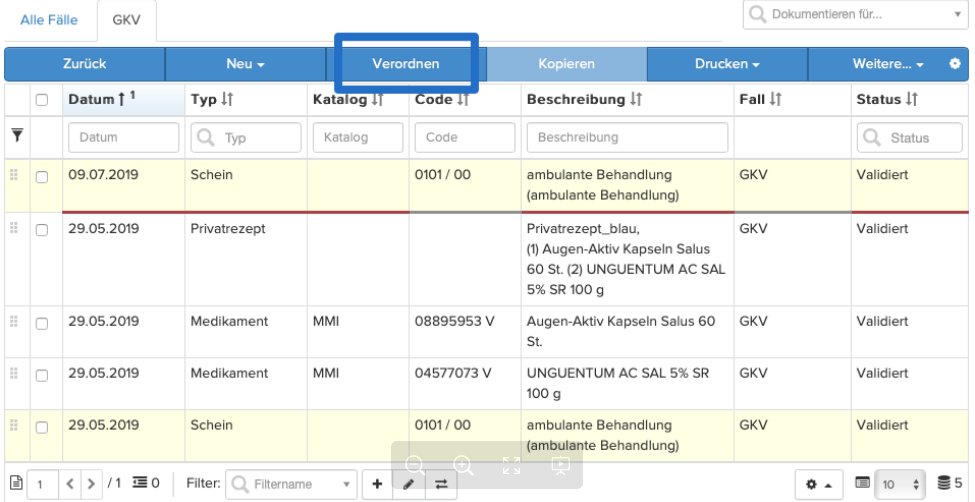The image size is (975, 502).
Task: Sort by the Beschreibung column arrows
Action: (635, 99)
